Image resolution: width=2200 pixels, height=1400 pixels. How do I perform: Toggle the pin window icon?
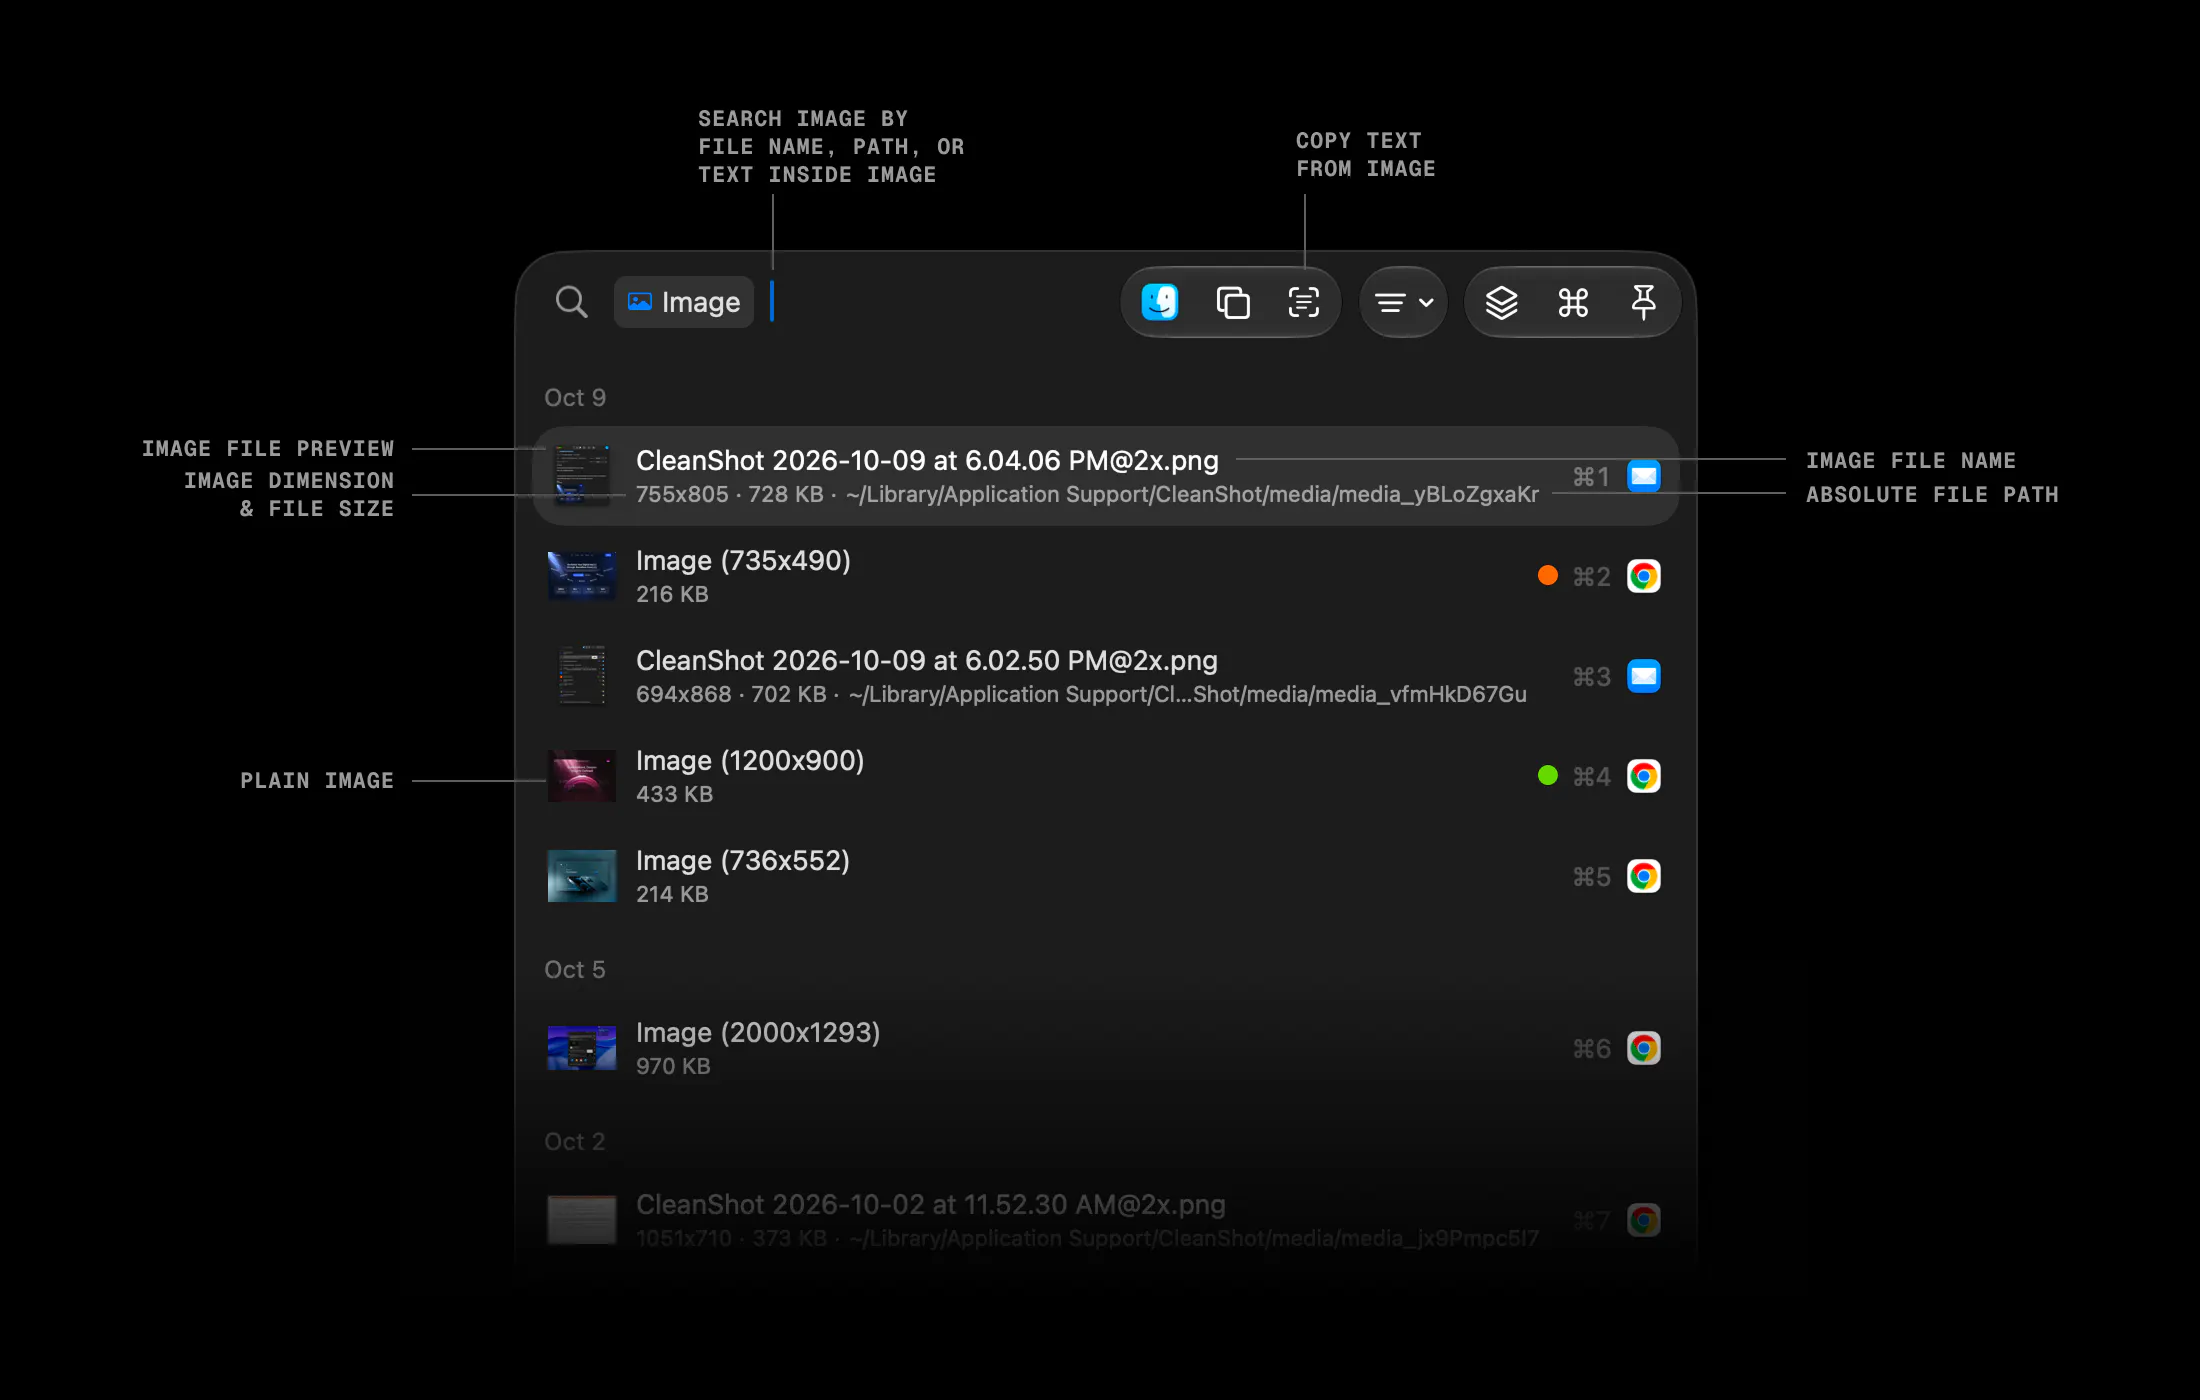coord(1643,302)
